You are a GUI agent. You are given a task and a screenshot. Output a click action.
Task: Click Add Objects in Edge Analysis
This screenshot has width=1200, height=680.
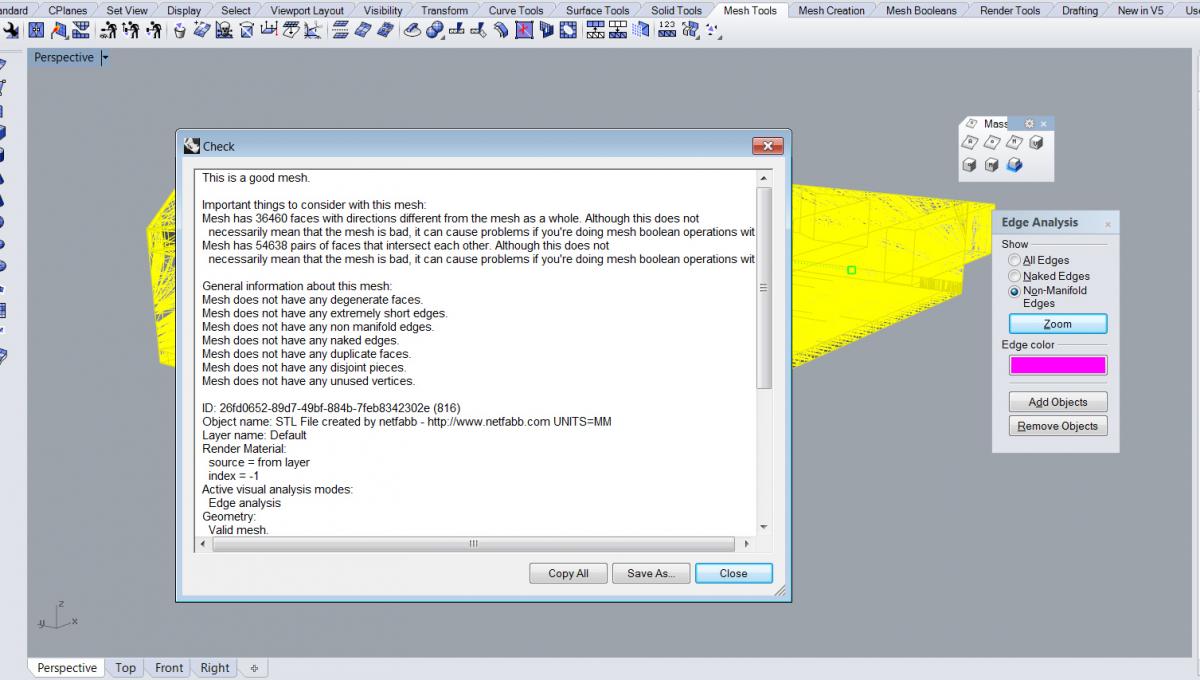pyautogui.click(x=1058, y=402)
